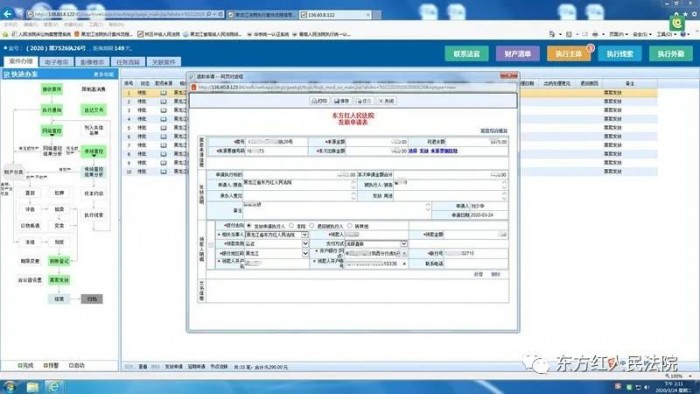
Task: Launch Internet Explorer from the Windows taskbar
Action: point(53,386)
